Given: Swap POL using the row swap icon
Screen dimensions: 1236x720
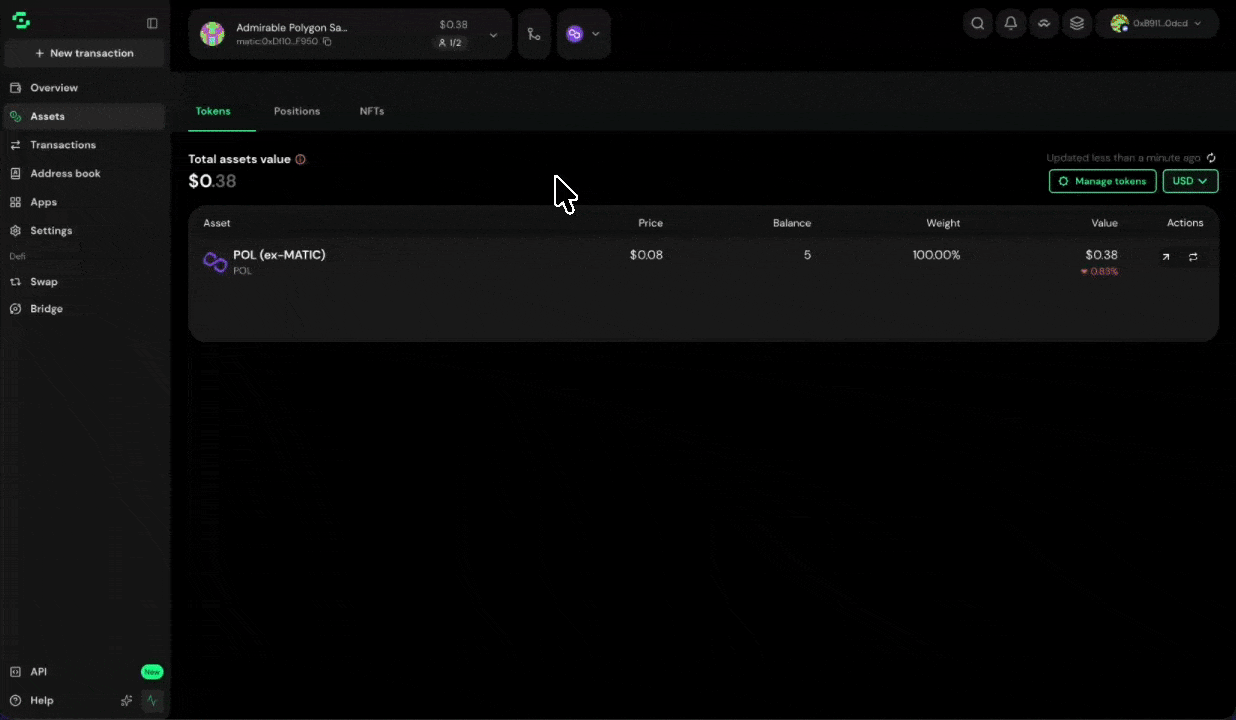Looking at the screenshot, I should [1193, 257].
